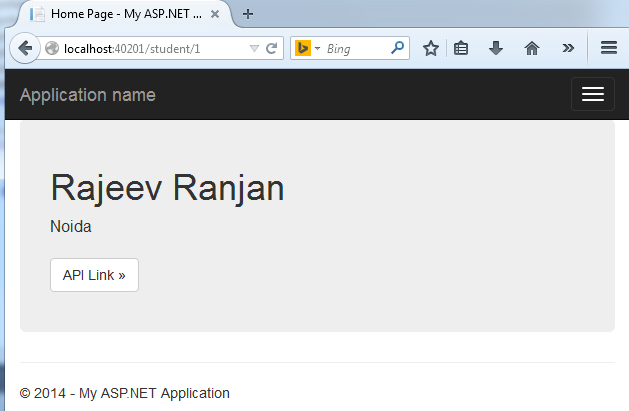This screenshot has height=411, width=629.
Task: Open the Bing search engine selector
Action: click(308, 49)
